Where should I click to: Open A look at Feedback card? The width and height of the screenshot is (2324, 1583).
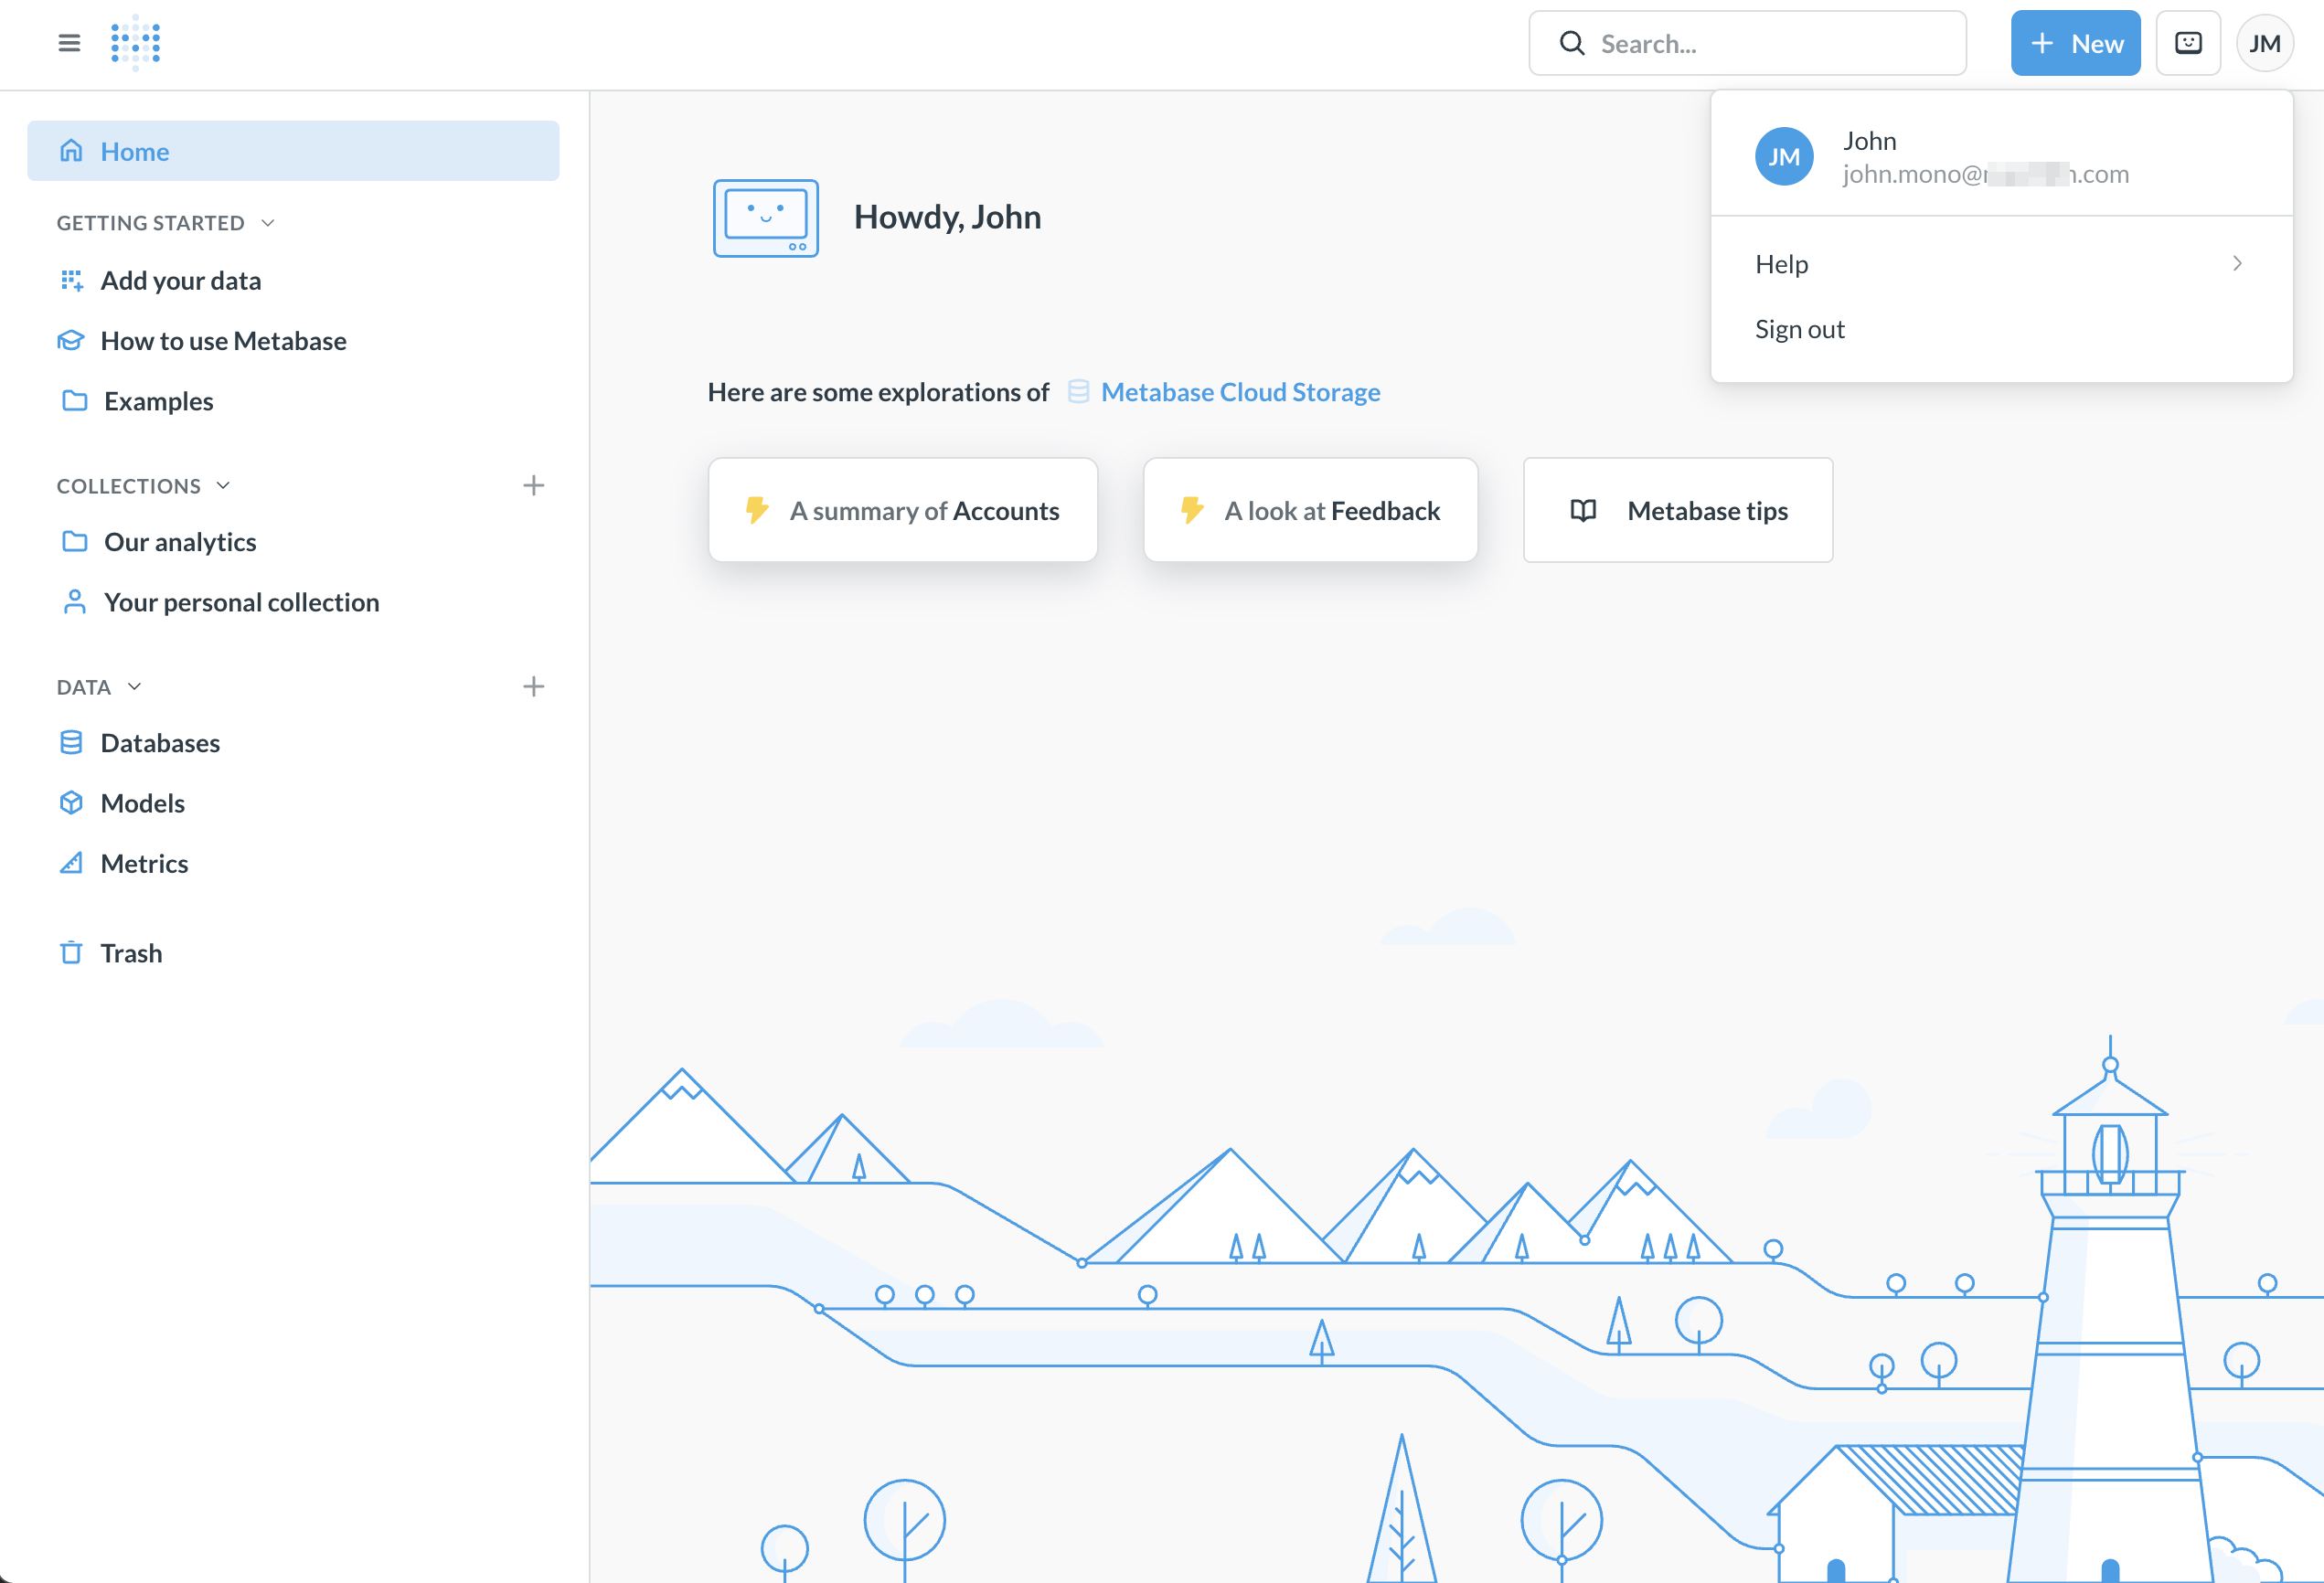(1311, 511)
